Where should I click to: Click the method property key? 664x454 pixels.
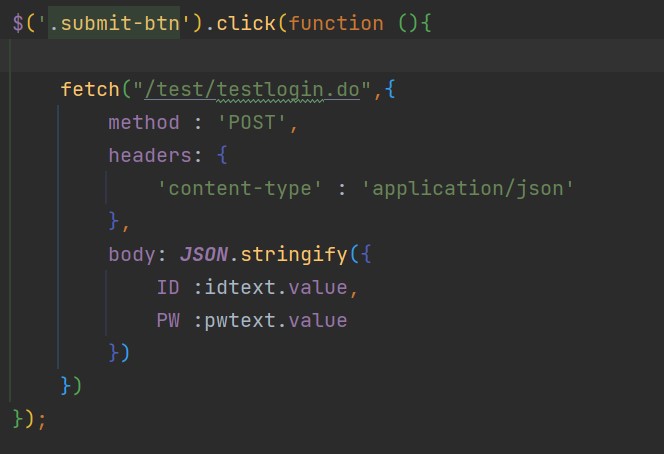[144, 122]
